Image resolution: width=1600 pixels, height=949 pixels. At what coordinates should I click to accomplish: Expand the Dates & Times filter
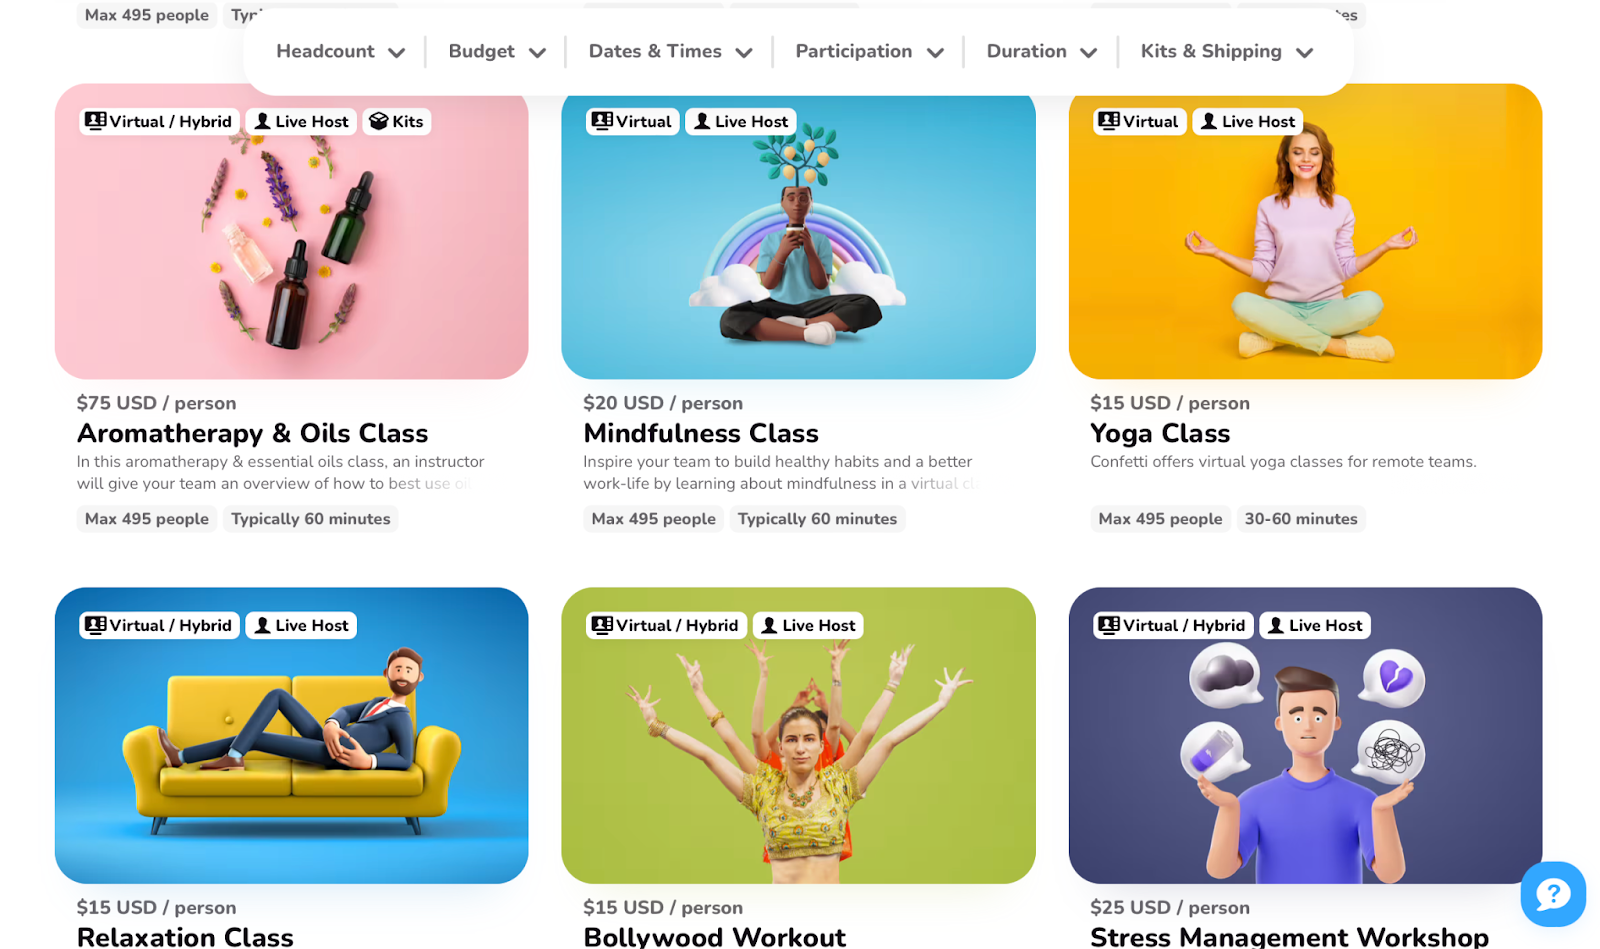[670, 51]
